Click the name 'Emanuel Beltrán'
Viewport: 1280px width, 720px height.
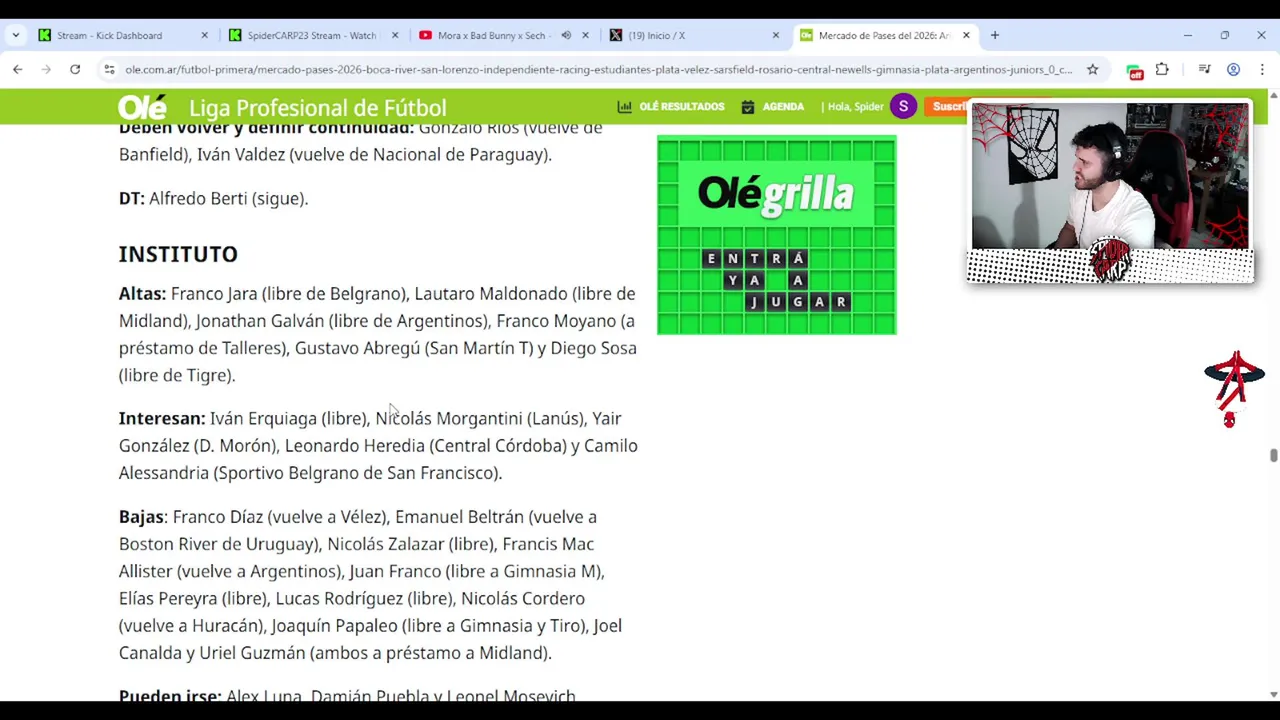(459, 517)
